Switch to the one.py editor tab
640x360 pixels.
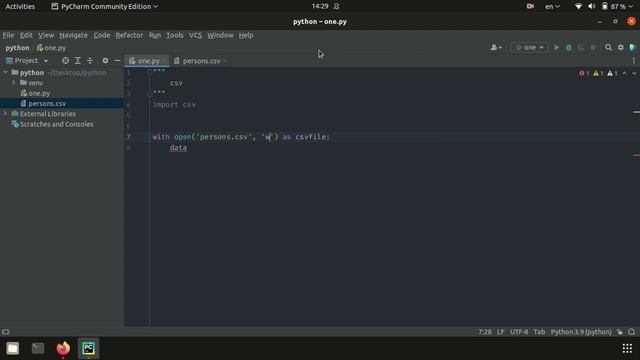[x=145, y=61]
